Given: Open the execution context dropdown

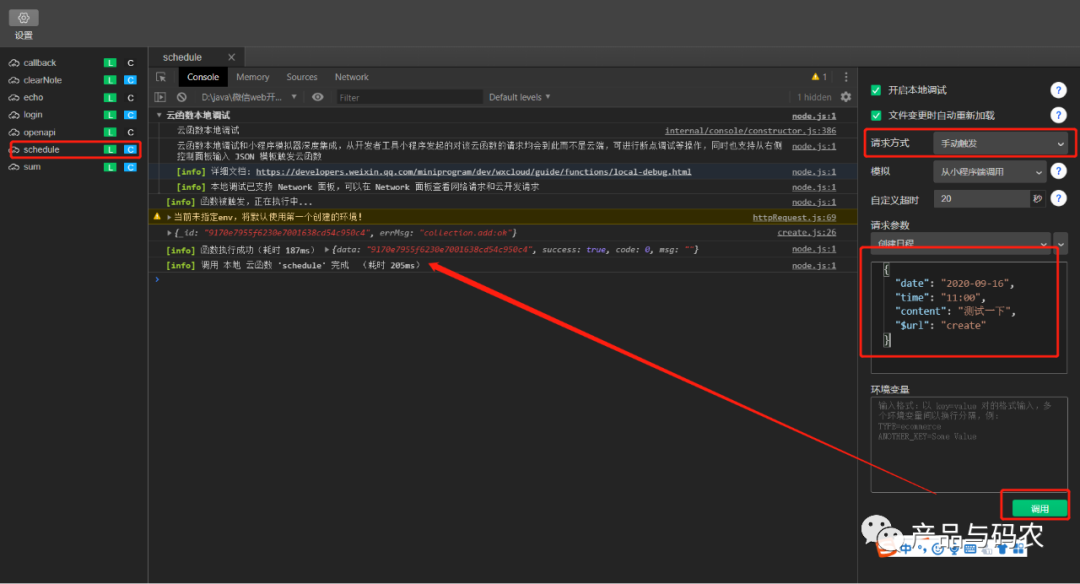Looking at the screenshot, I should (249, 97).
